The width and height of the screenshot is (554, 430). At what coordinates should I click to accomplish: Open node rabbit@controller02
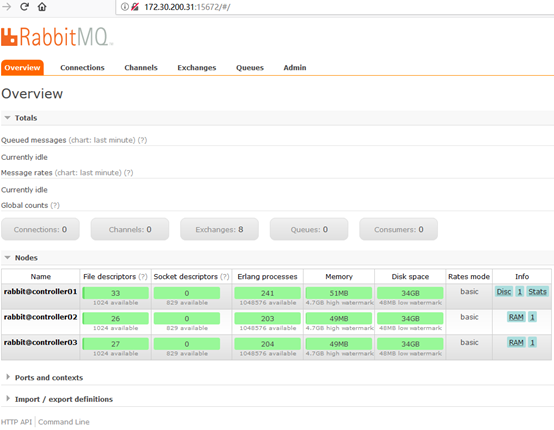pyautogui.click(x=40, y=317)
